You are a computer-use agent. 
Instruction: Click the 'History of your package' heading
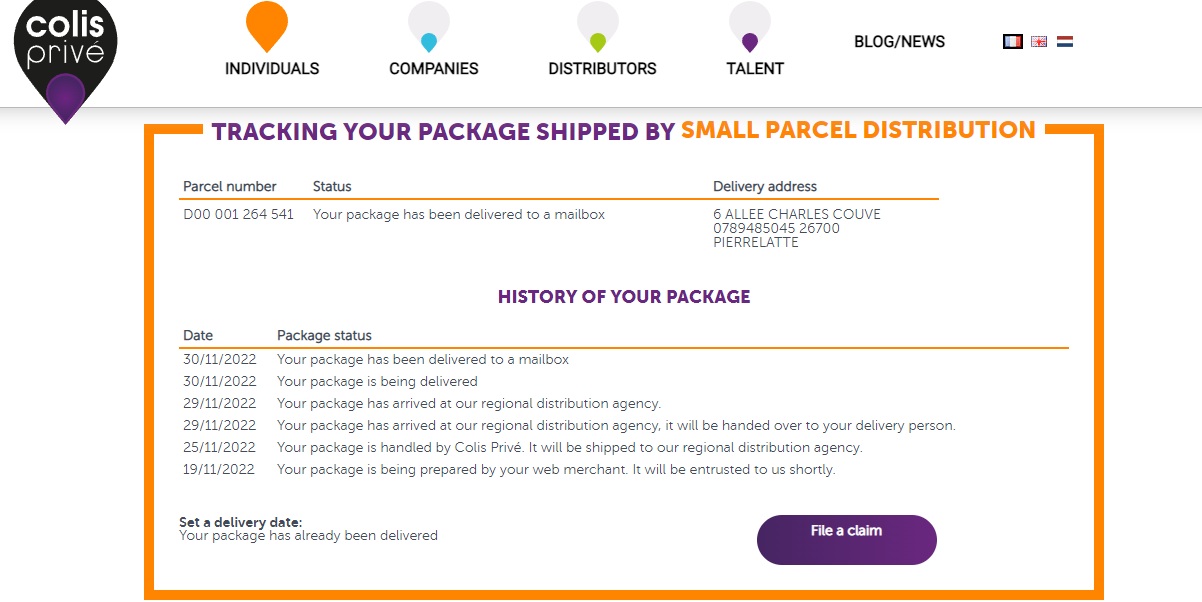pos(624,297)
